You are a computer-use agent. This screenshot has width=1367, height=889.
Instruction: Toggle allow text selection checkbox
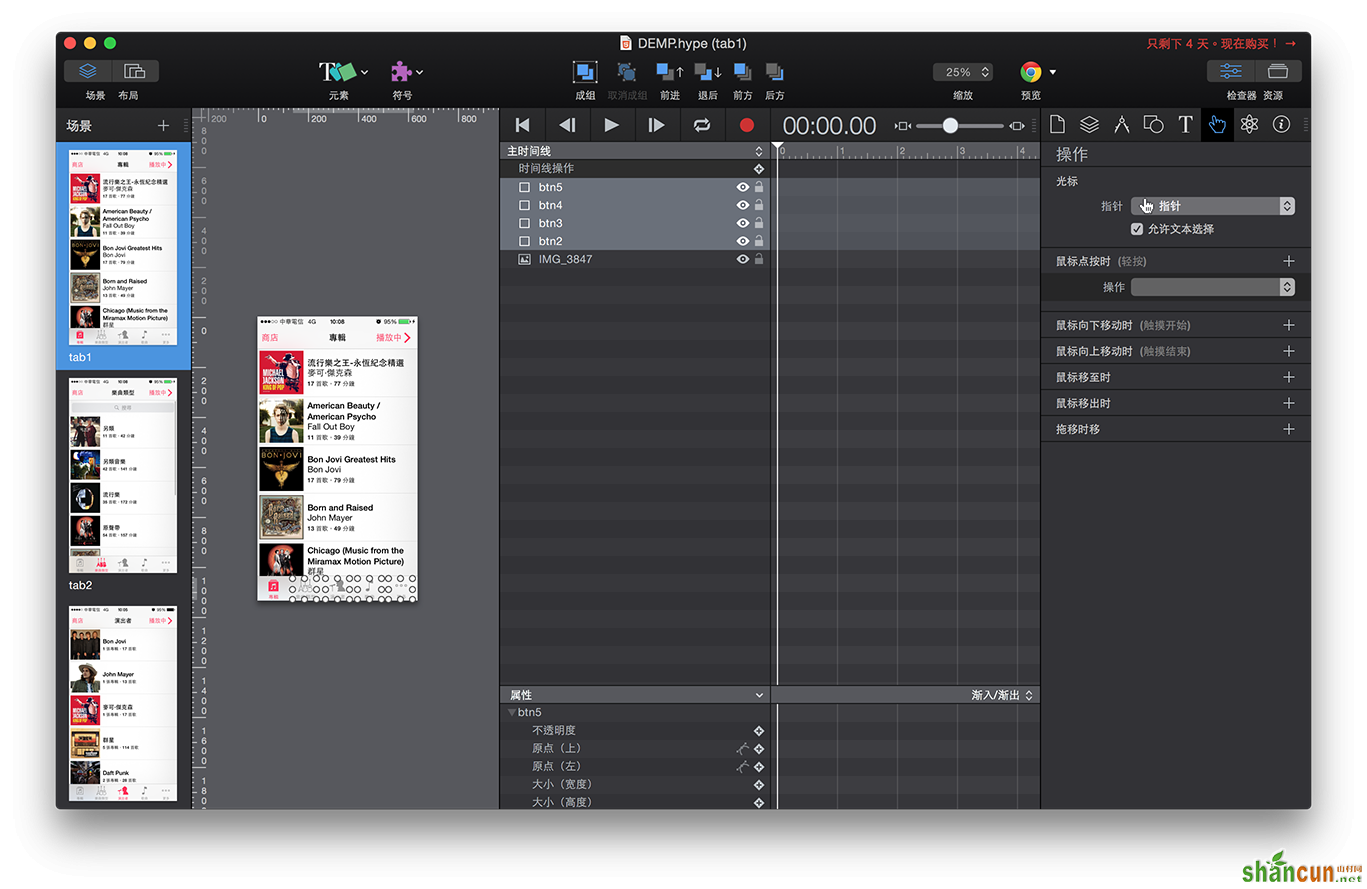pos(1137,229)
